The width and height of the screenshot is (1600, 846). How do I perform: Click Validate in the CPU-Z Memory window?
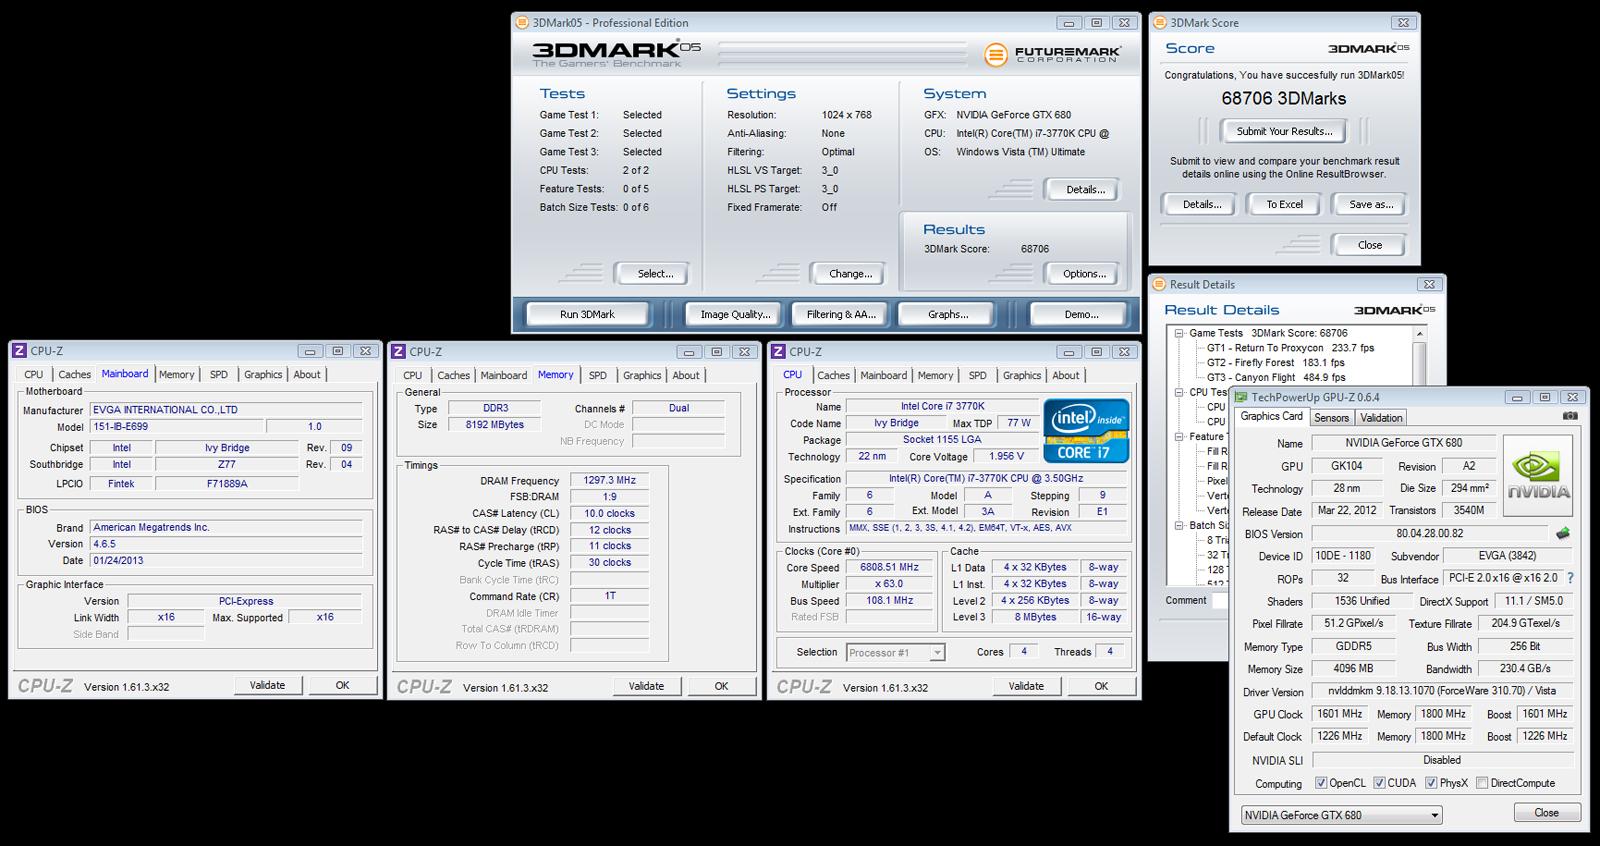point(646,686)
